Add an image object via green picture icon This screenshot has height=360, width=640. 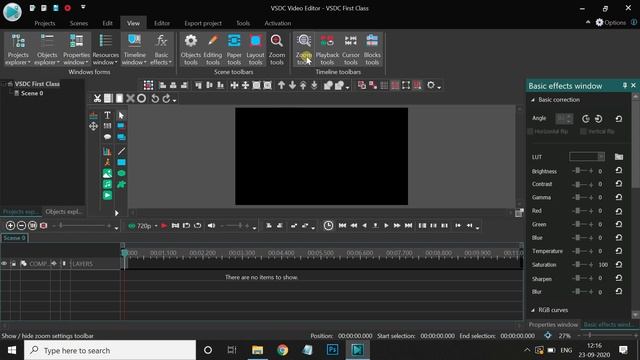tap(107, 173)
